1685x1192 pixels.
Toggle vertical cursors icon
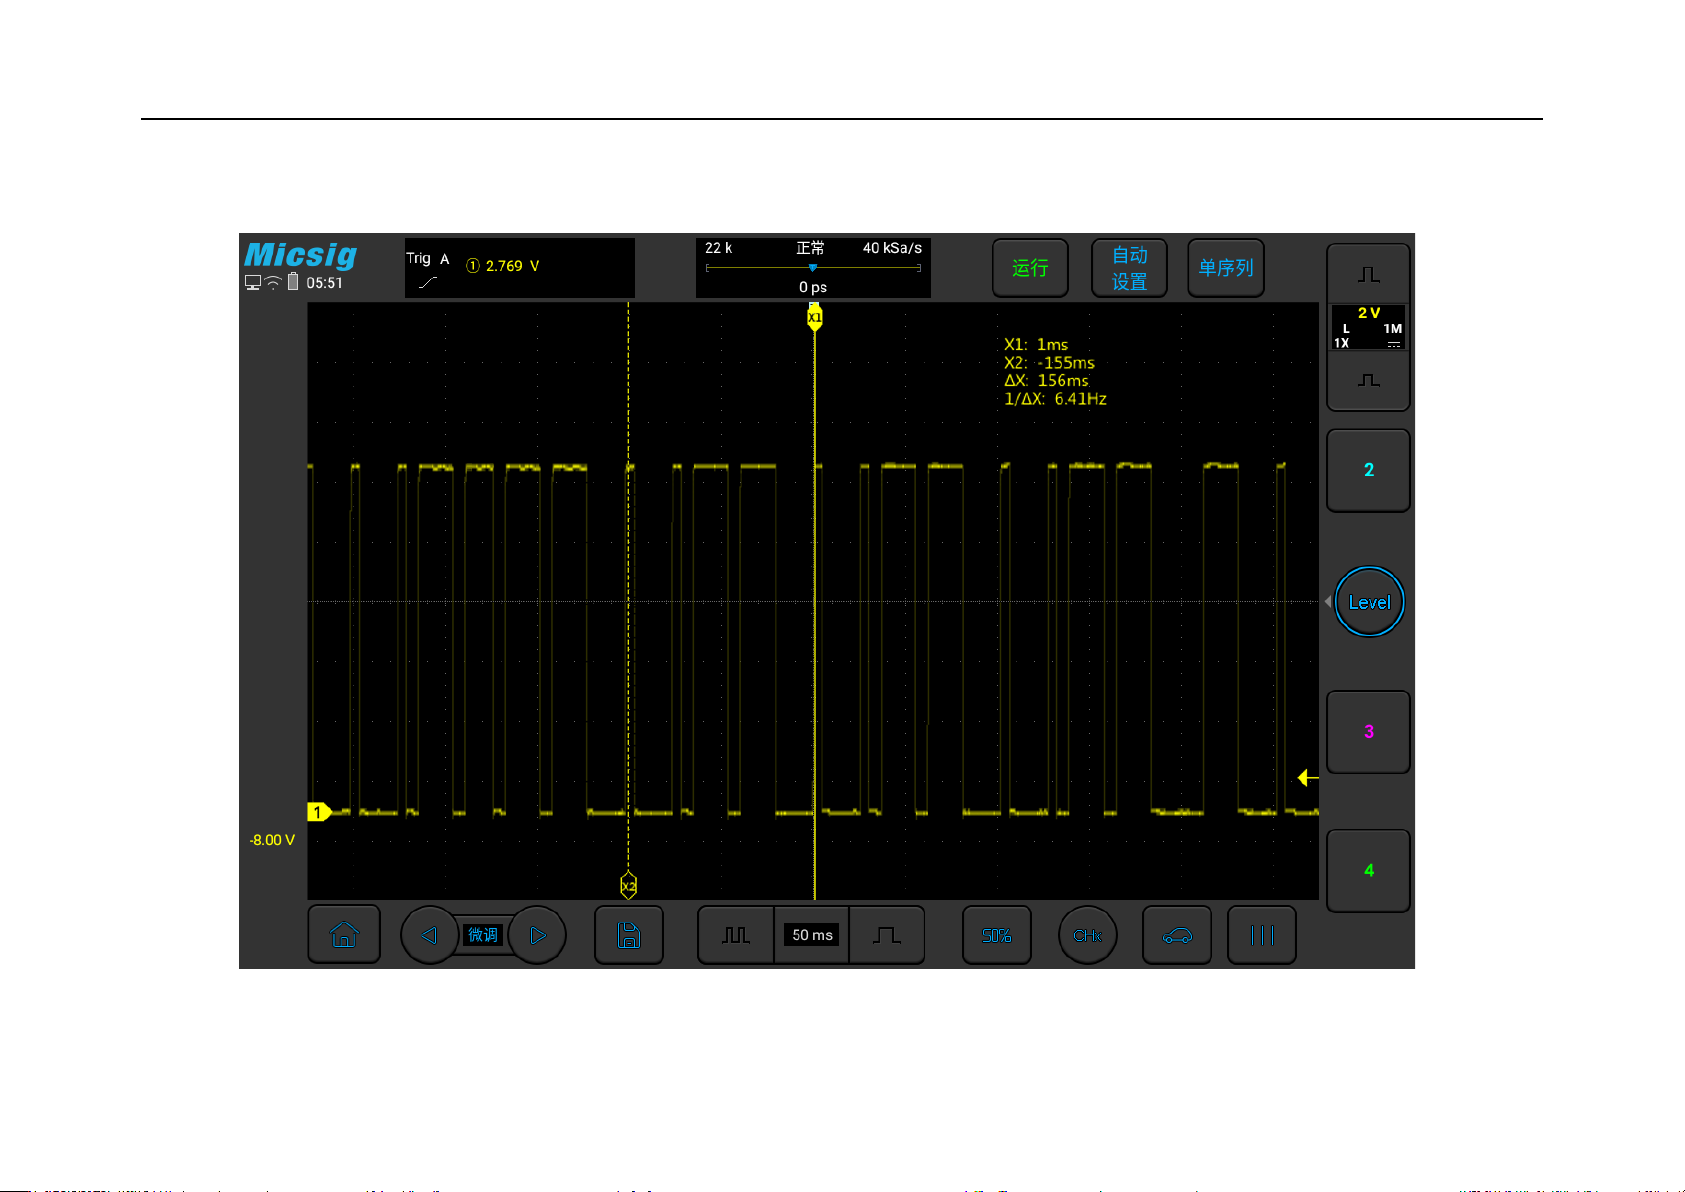(x=1262, y=935)
